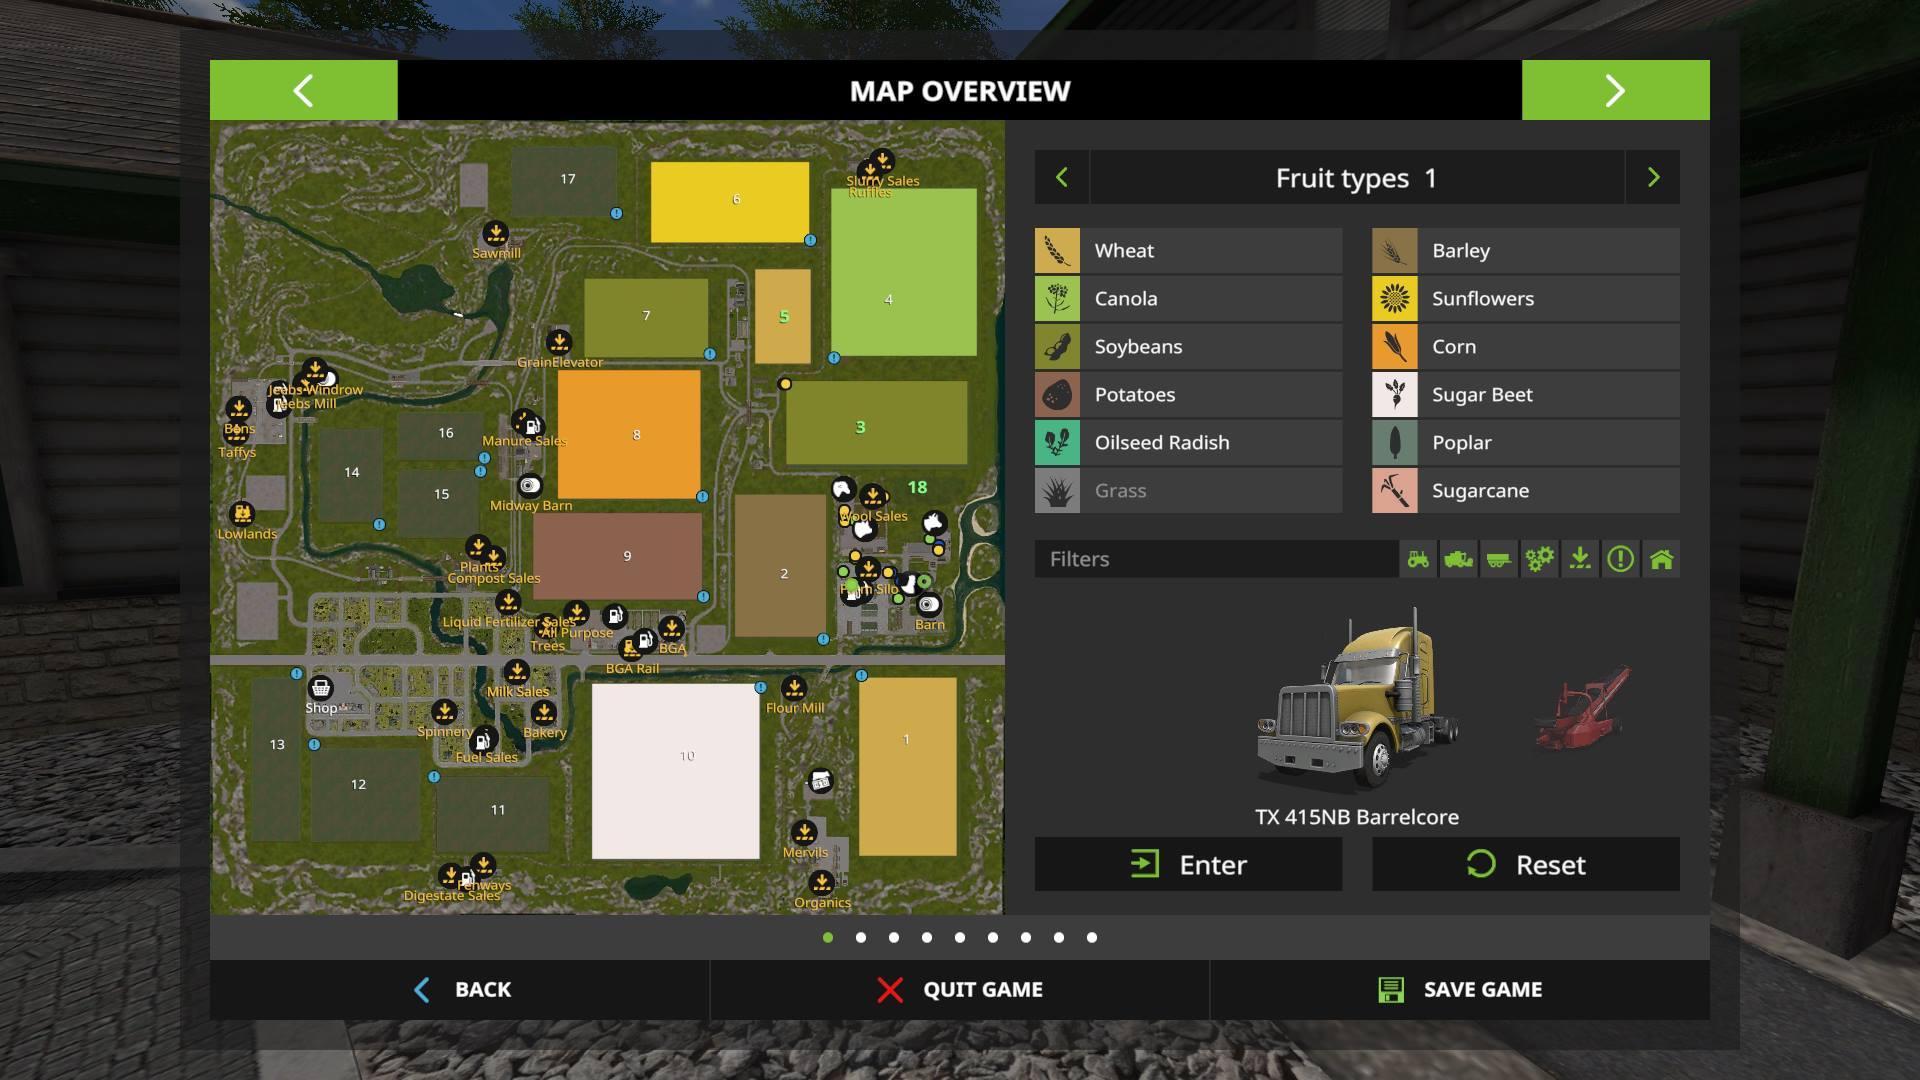
Task: Click the red harvester vehicle thumbnail
Action: point(1581,710)
